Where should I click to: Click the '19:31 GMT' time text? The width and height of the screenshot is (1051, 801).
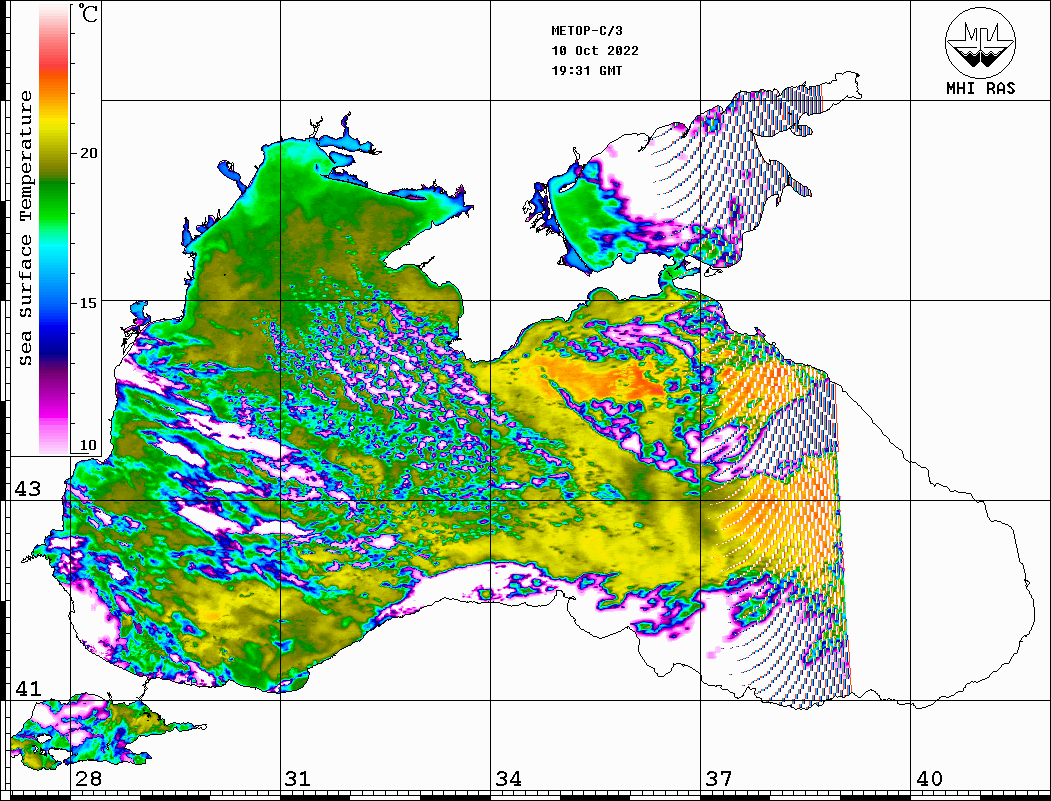586,71
